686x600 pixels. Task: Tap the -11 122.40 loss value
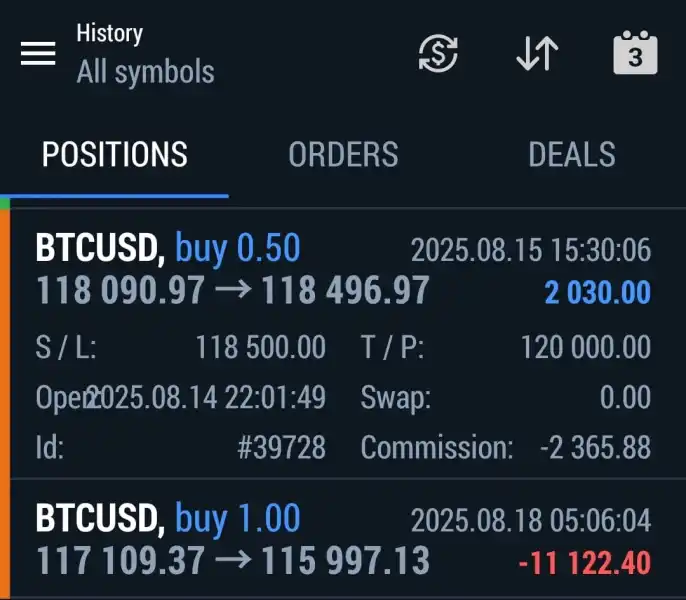584,563
